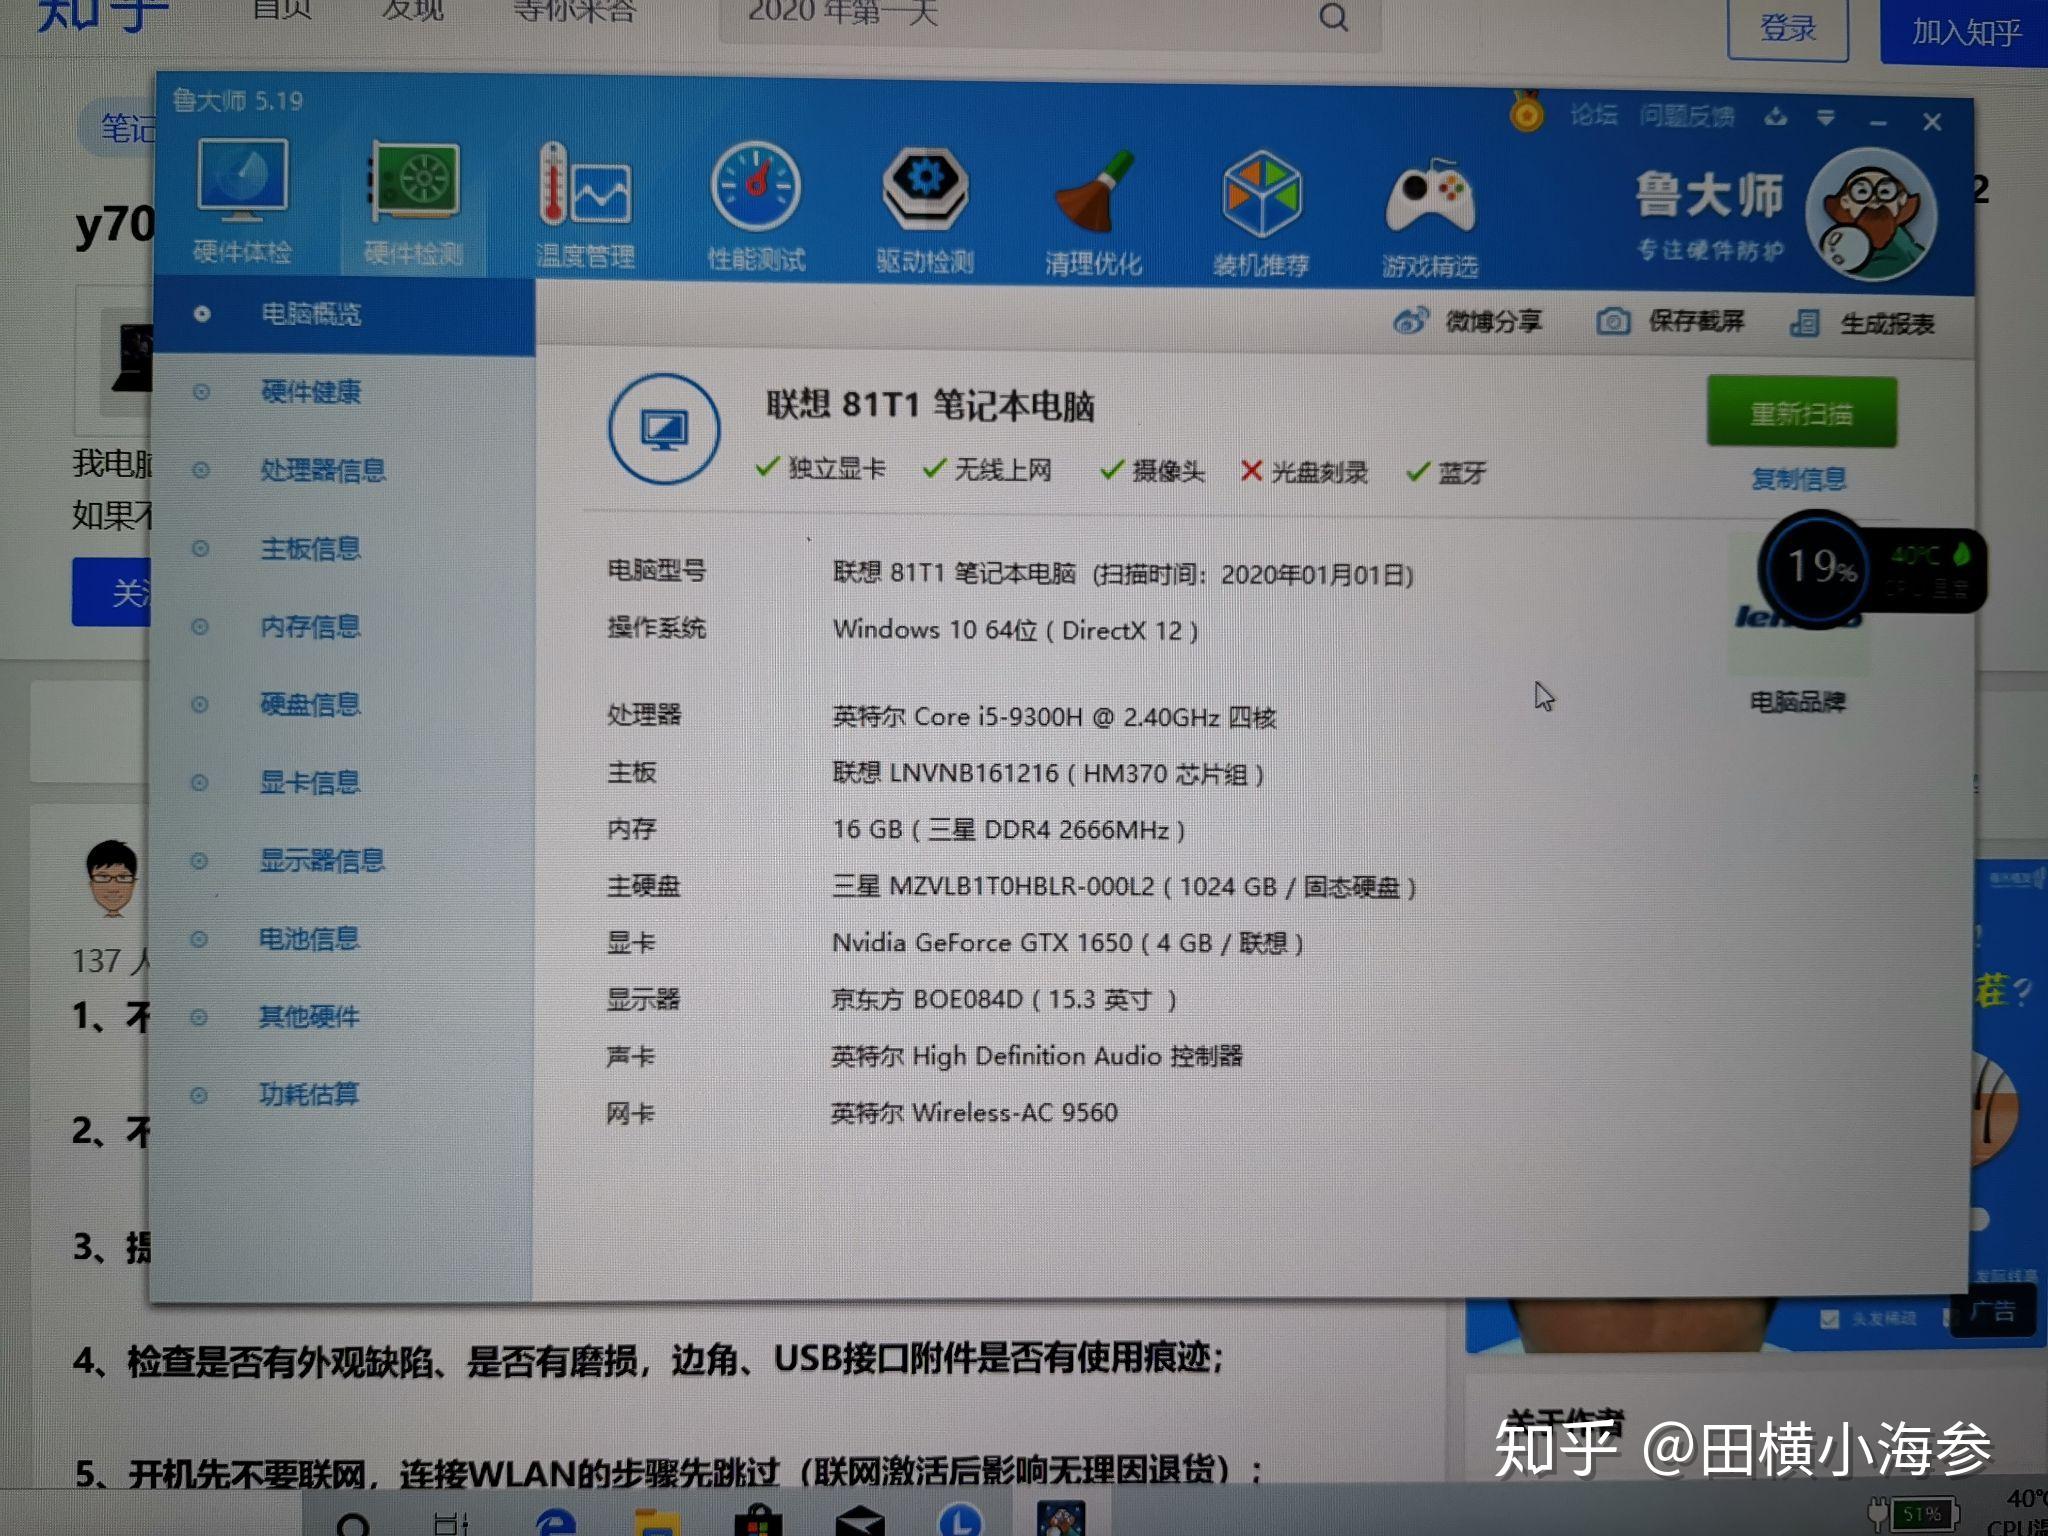Click the green 重新扫描 rescan button
Screen dimensions: 2048x1536
(x=1801, y=412)
